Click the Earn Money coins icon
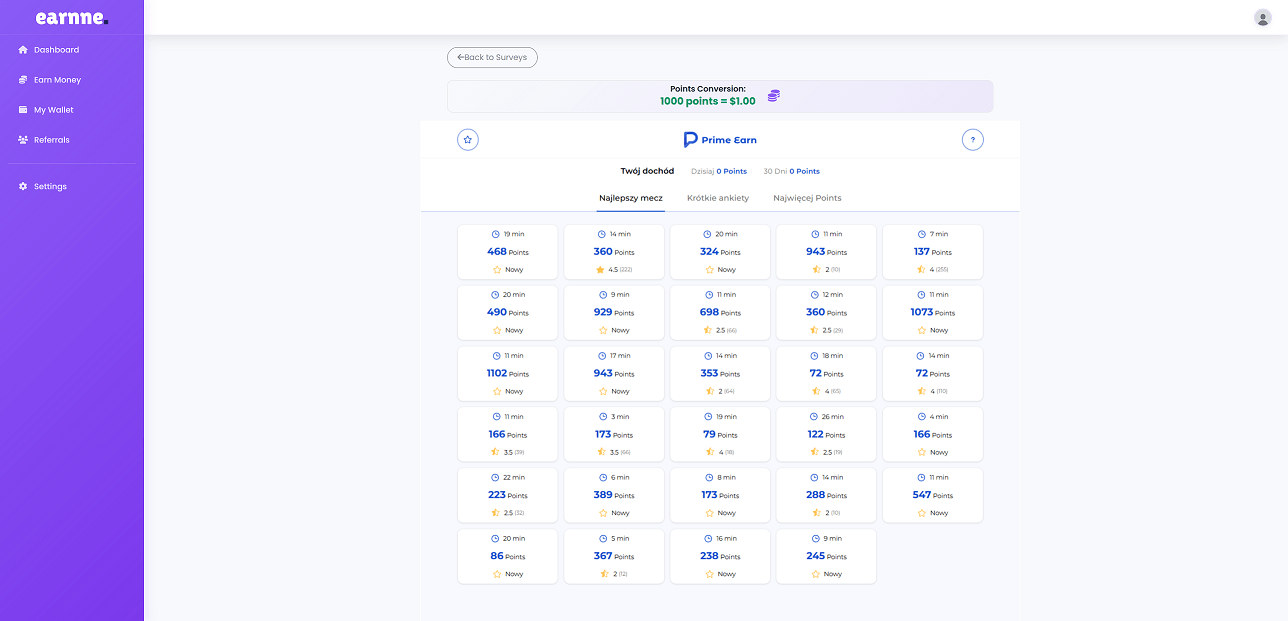 (23, 80)
